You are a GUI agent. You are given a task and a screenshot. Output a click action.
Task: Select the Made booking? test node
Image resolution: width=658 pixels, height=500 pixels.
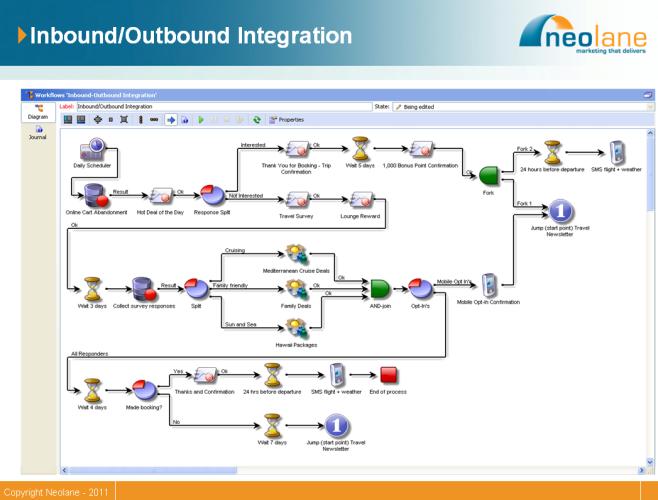144,388
